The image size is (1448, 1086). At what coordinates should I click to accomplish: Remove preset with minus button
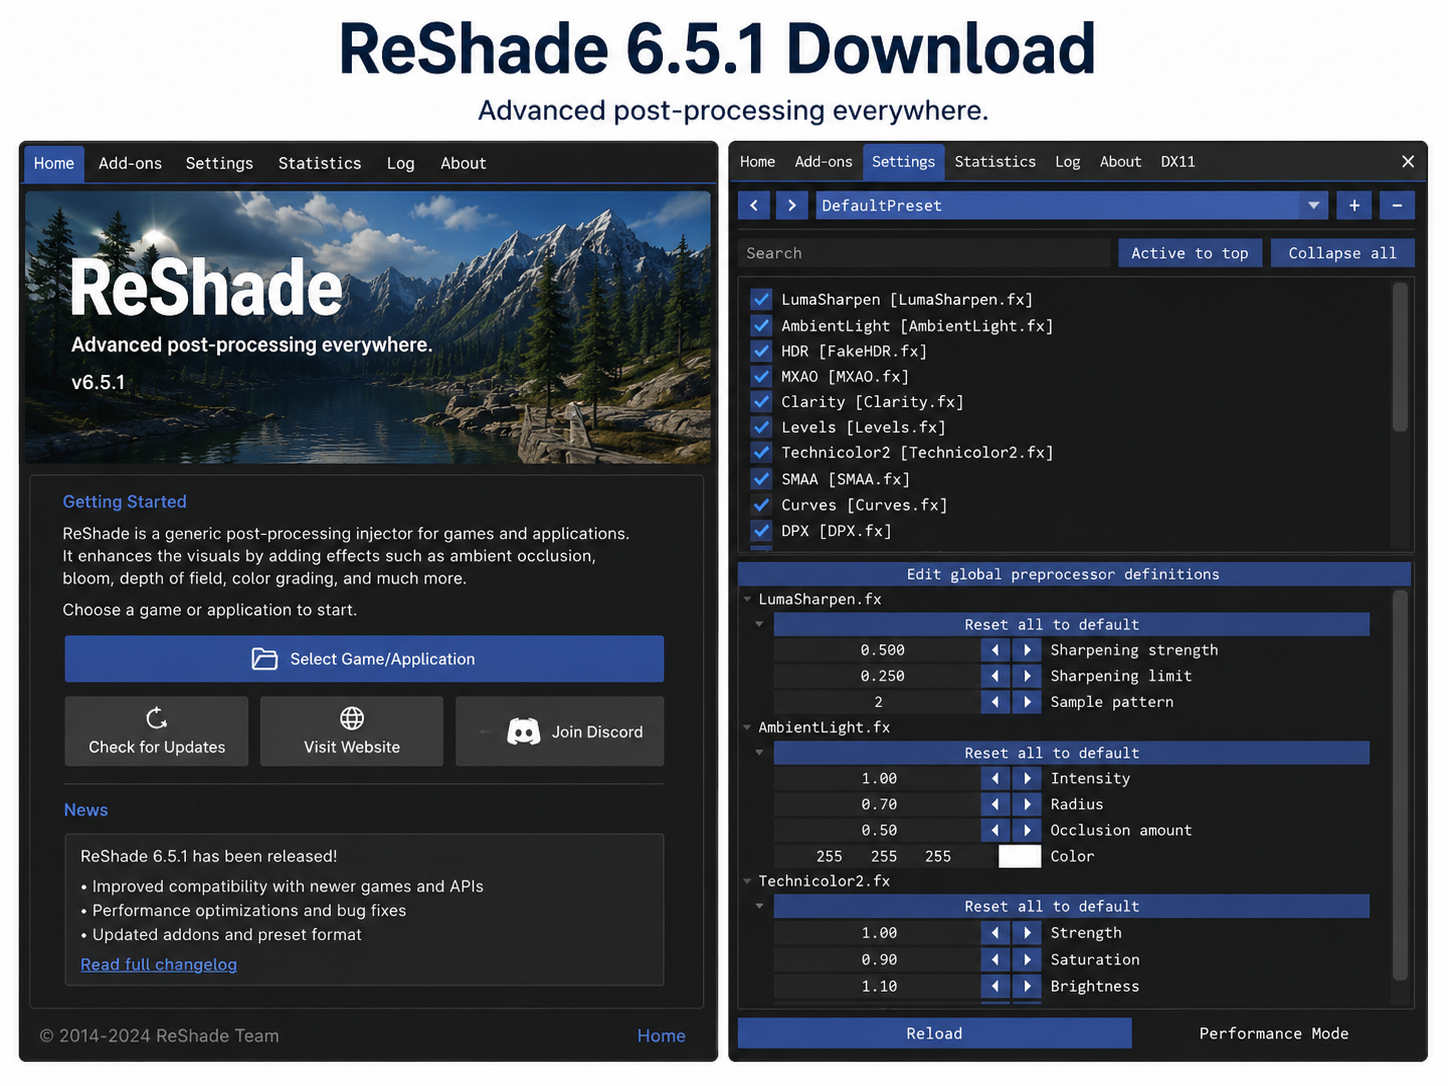1397,205
